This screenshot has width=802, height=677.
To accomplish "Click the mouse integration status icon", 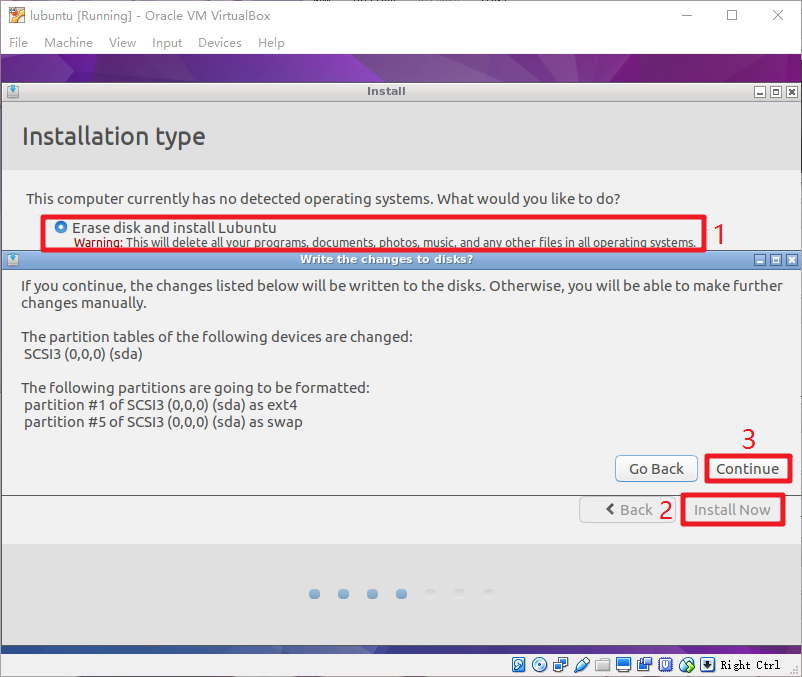I will pos(687,665).
